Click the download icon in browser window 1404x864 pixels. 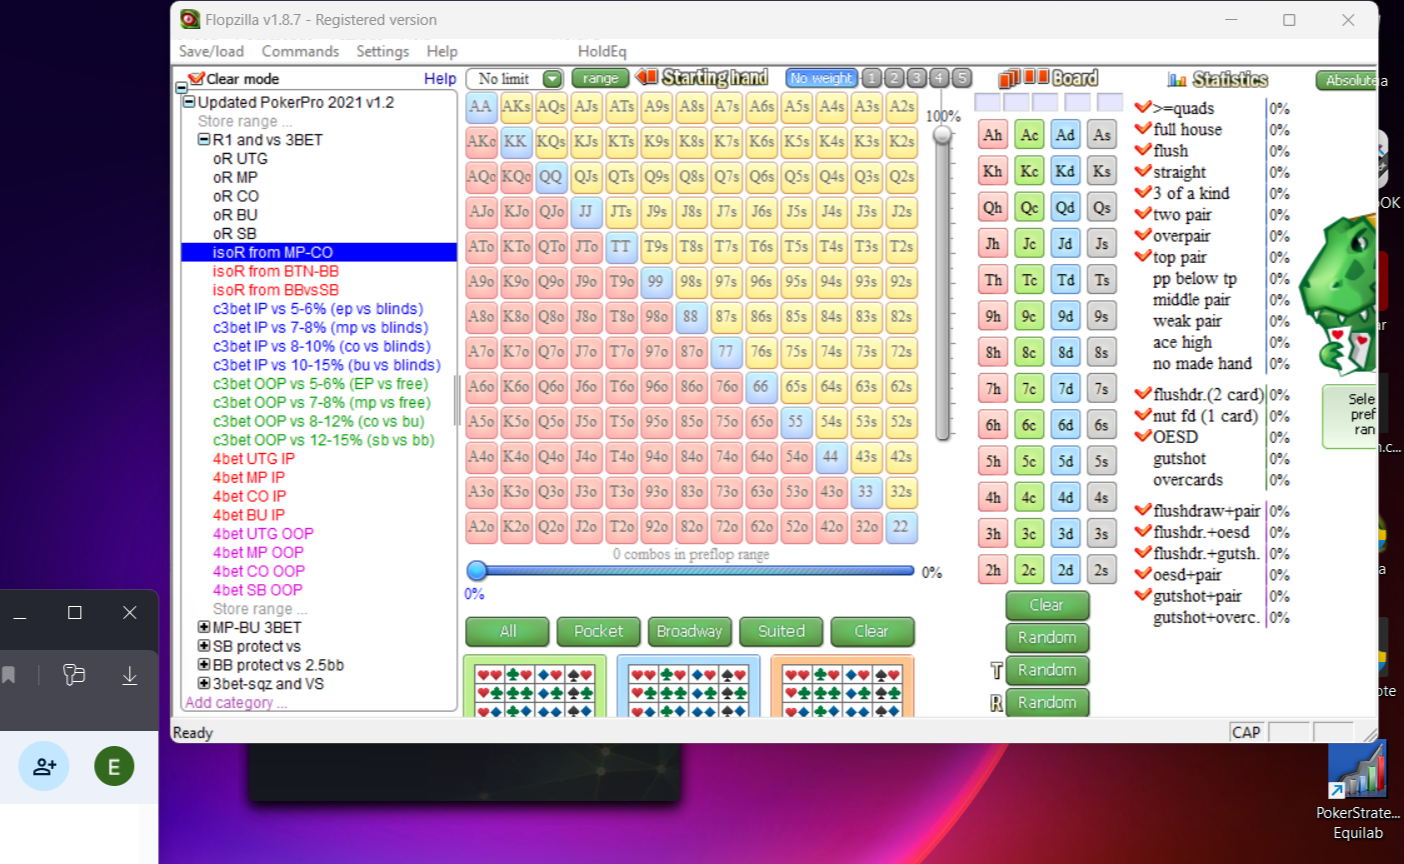tap(129, 676)
